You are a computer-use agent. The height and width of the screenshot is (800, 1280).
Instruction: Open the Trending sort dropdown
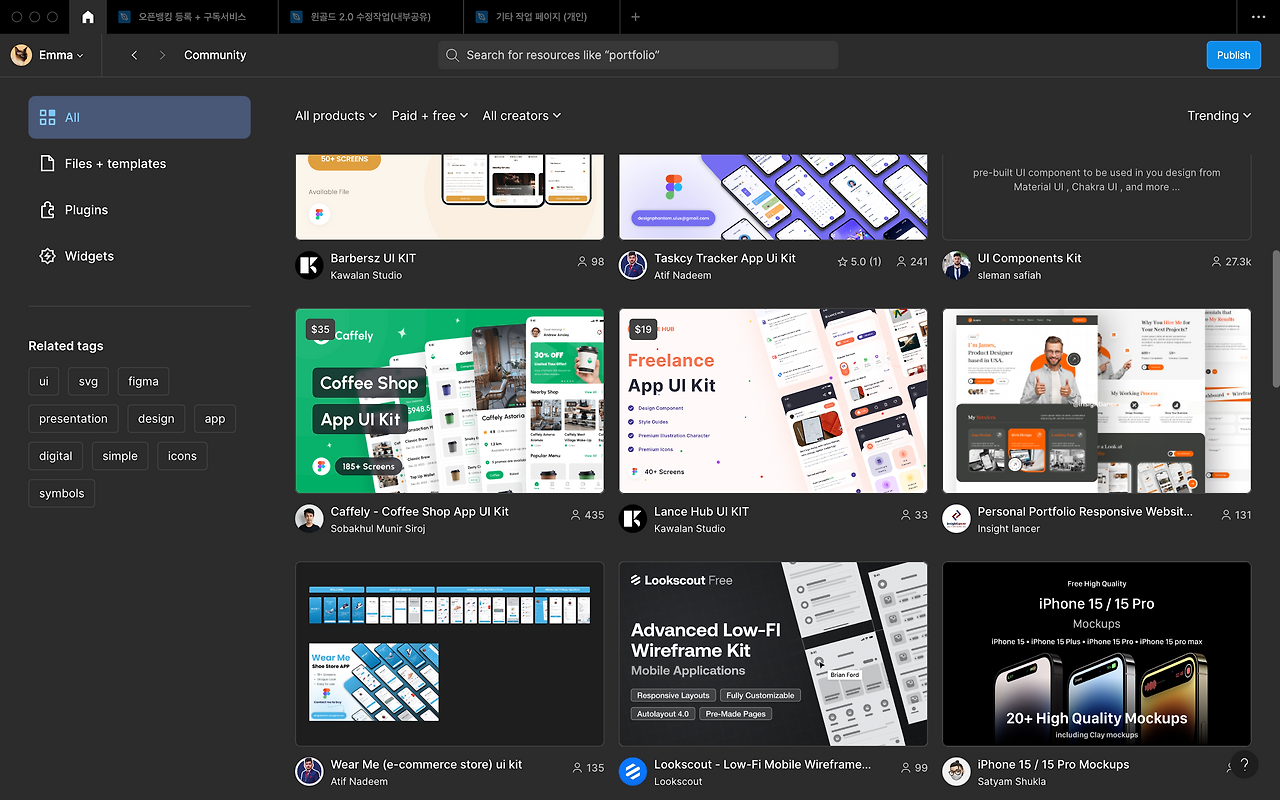1219,116
